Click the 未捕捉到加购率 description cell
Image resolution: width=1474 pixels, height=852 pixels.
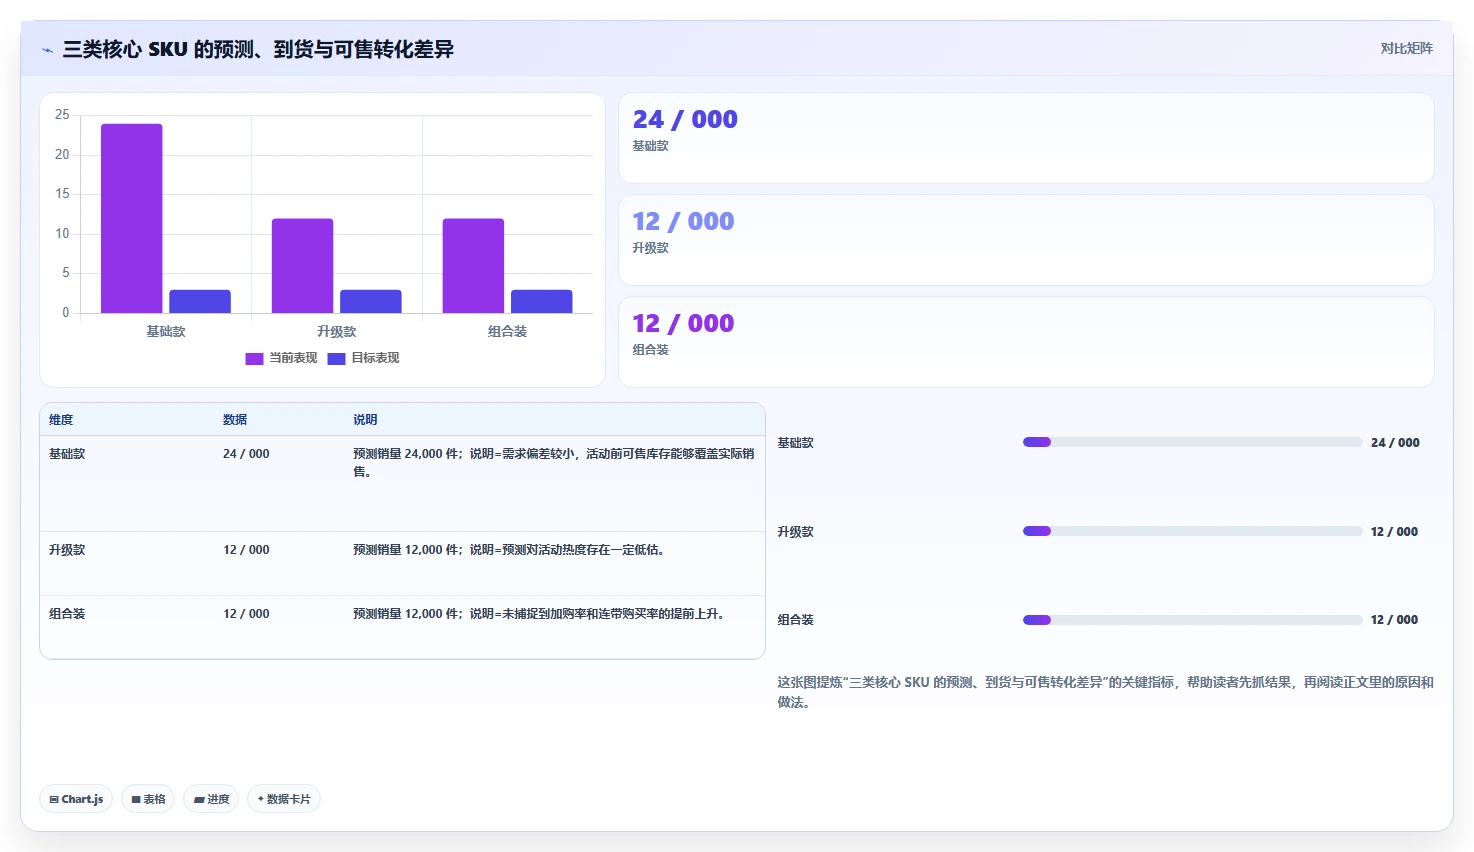coord(539,614)
